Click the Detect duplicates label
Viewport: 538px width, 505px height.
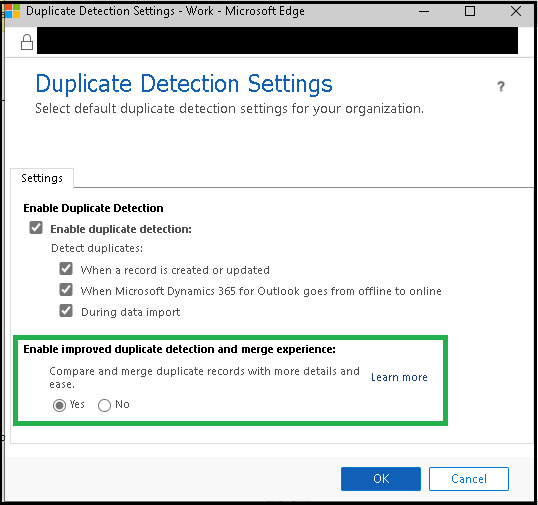coord(97,248)
